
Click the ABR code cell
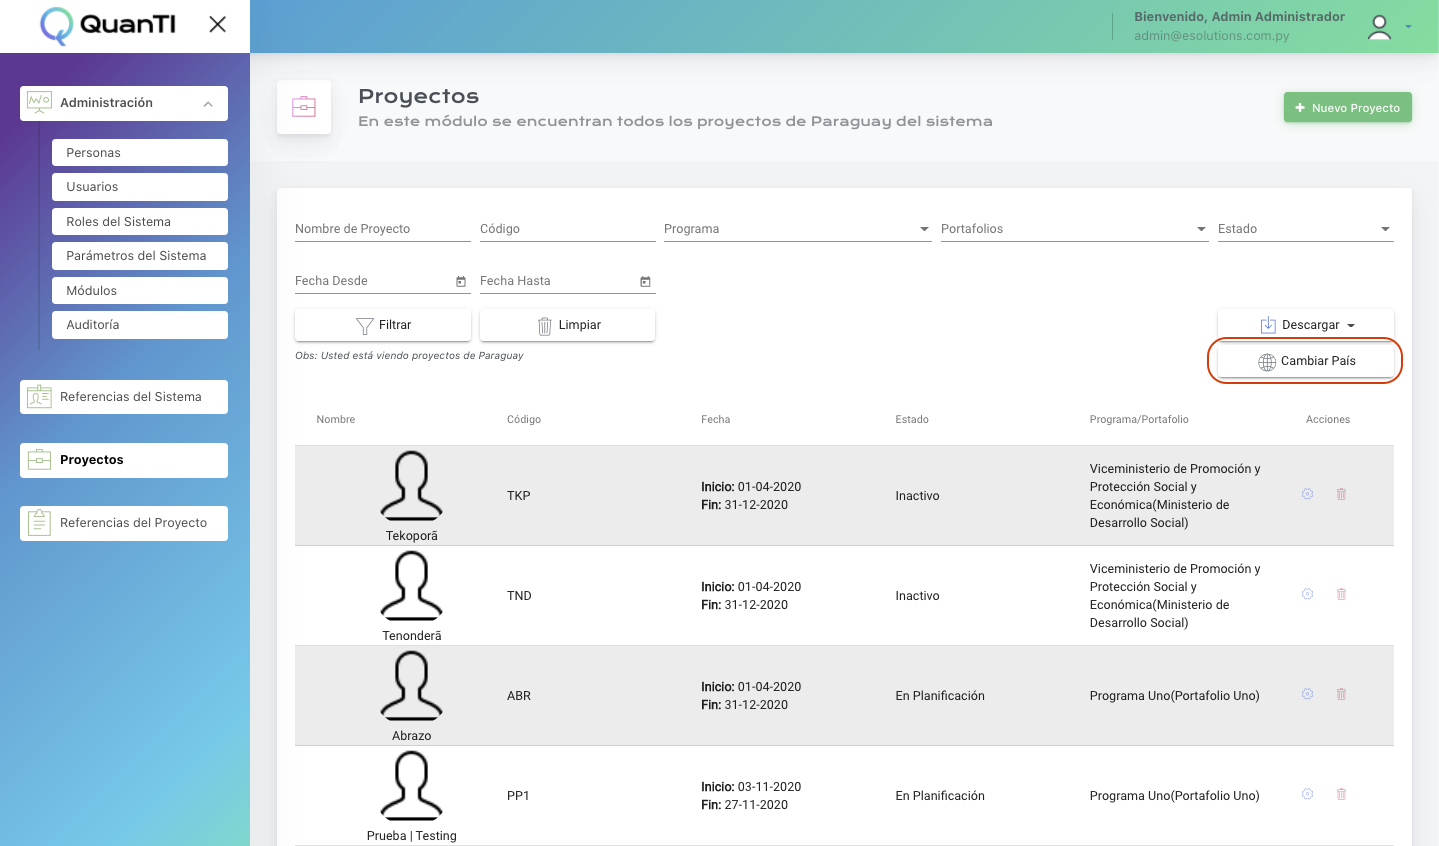pos(519,696)
